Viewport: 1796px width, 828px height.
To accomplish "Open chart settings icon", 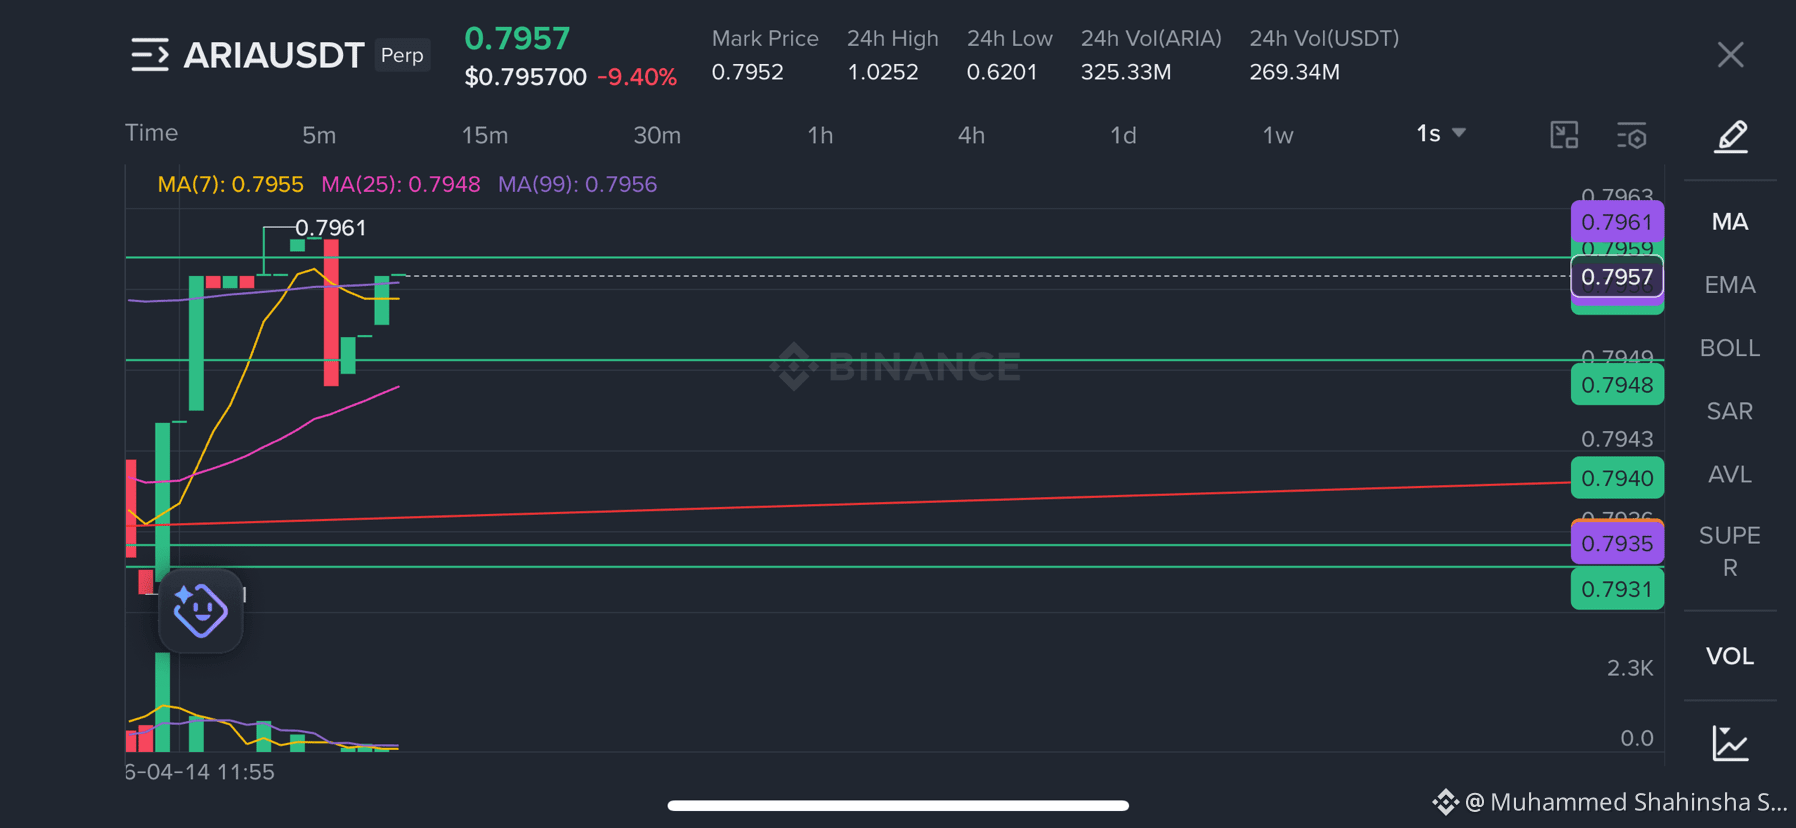I will [1632, 135].
